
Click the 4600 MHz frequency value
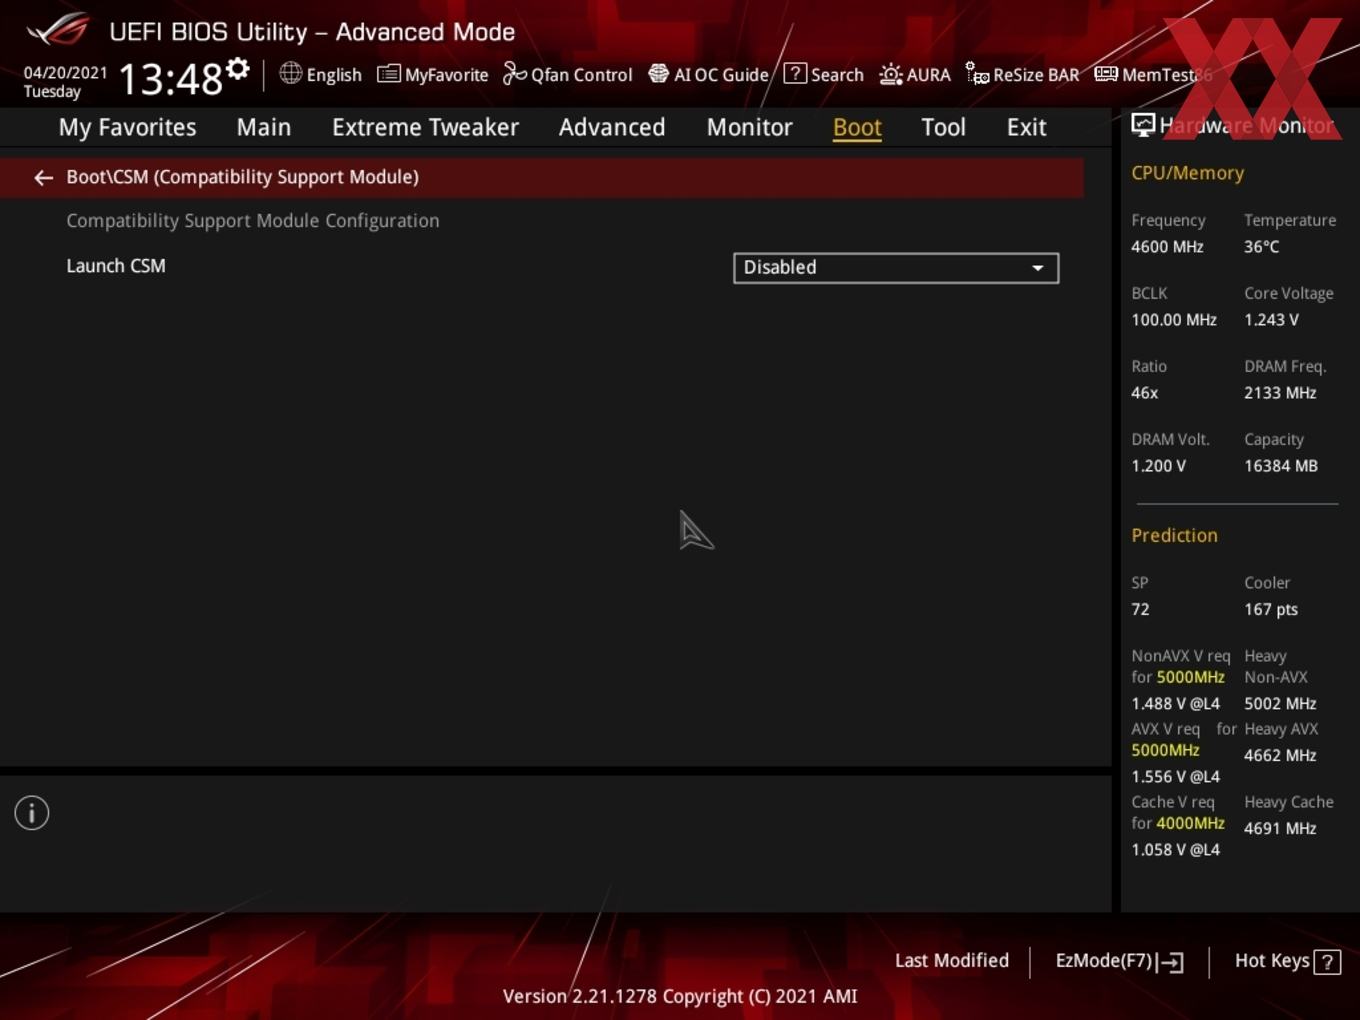[x=1167, y=247]
